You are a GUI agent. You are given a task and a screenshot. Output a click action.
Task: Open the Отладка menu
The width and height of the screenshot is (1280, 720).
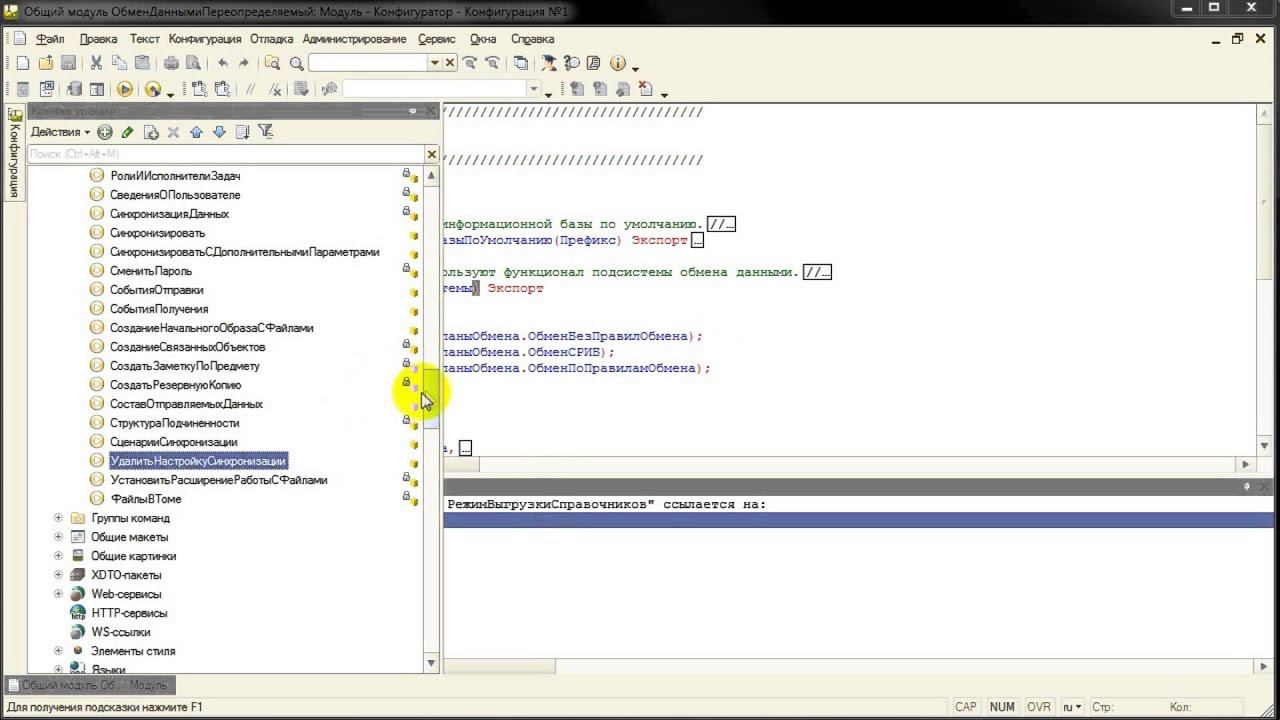click(271, 39)
